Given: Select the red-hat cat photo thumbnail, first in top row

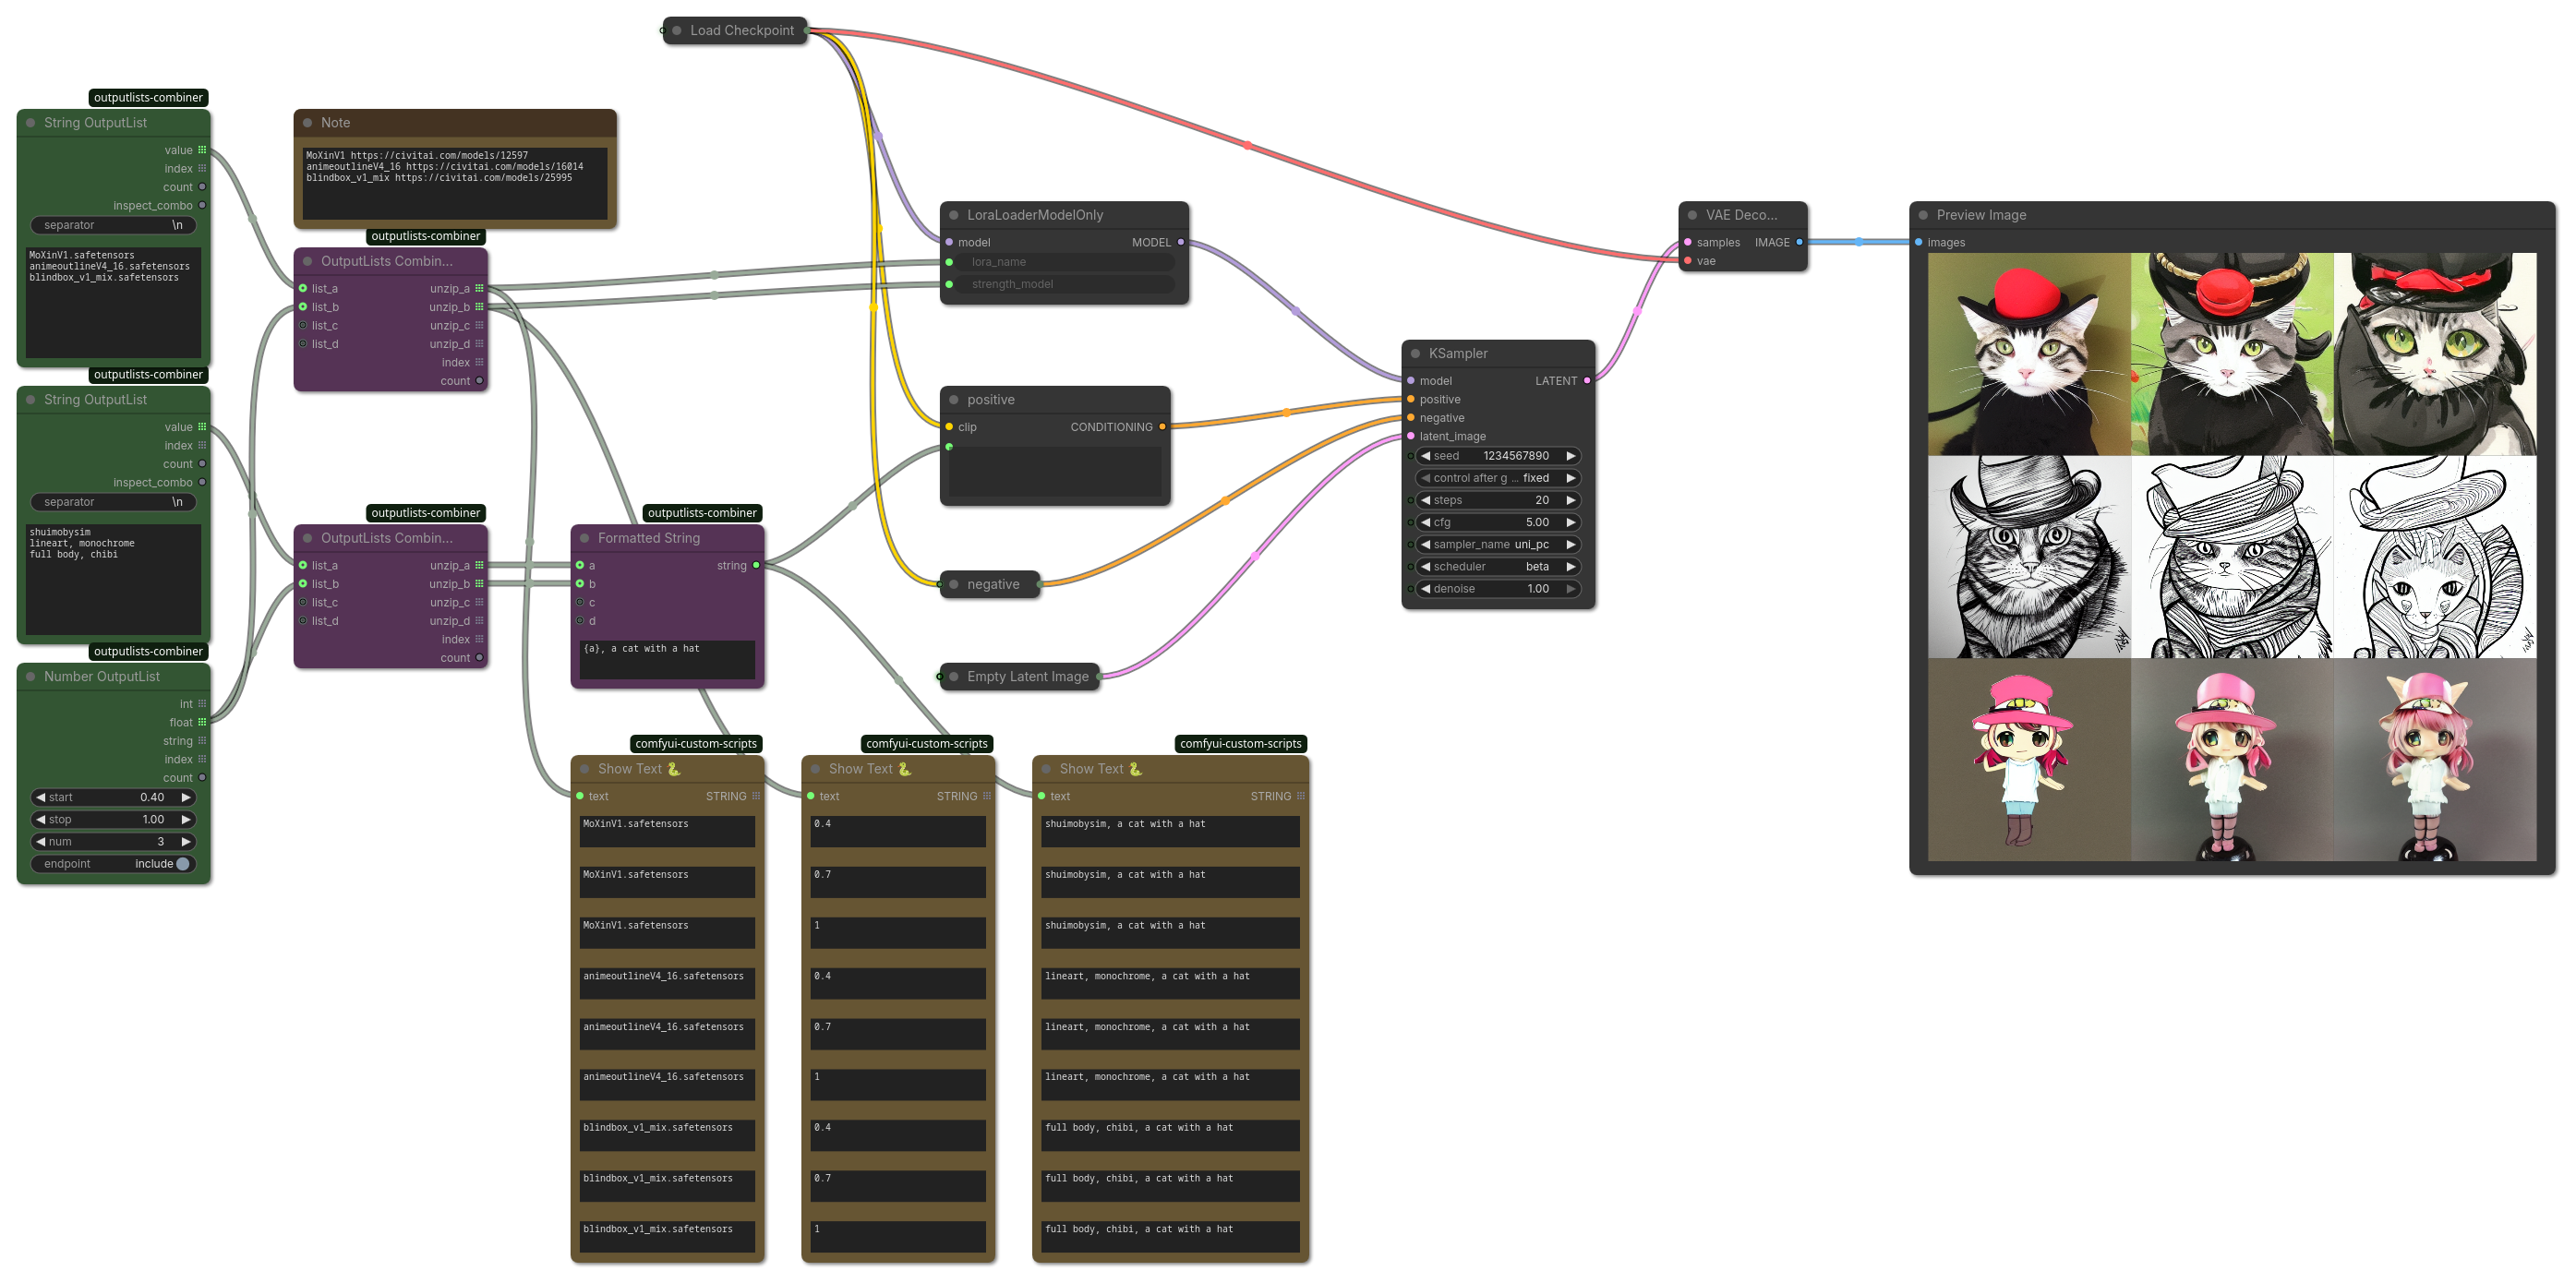Looking at the screenshot, I should (2029, 354).
